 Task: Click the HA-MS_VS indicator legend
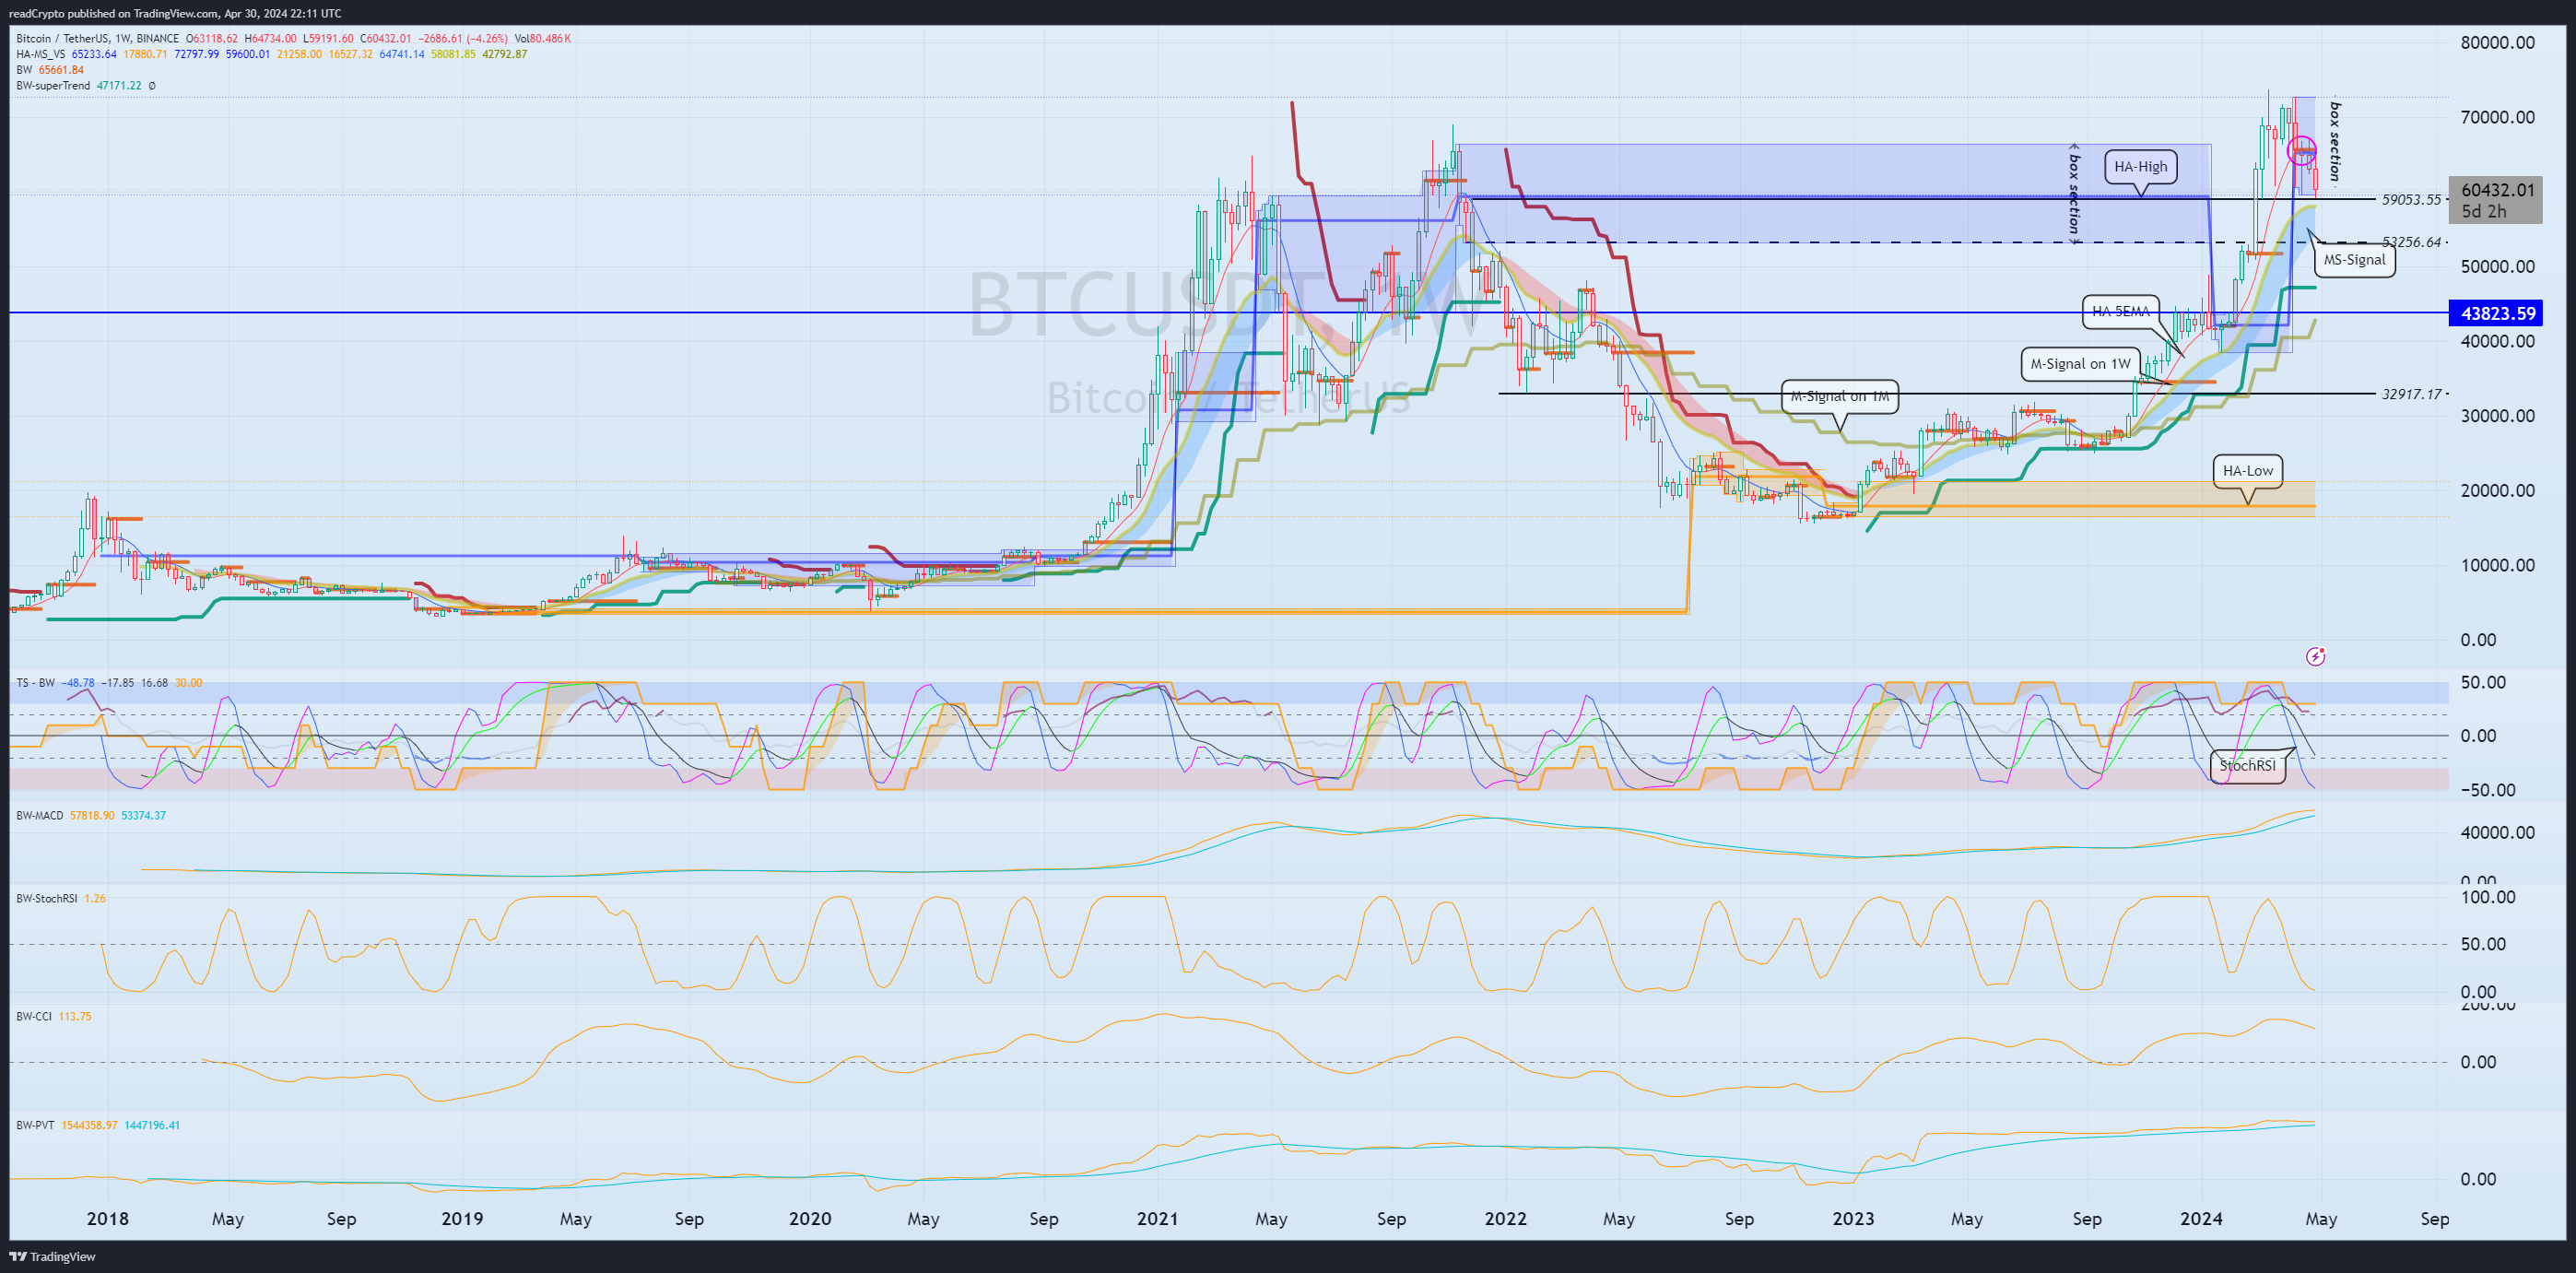pos(41,54)
